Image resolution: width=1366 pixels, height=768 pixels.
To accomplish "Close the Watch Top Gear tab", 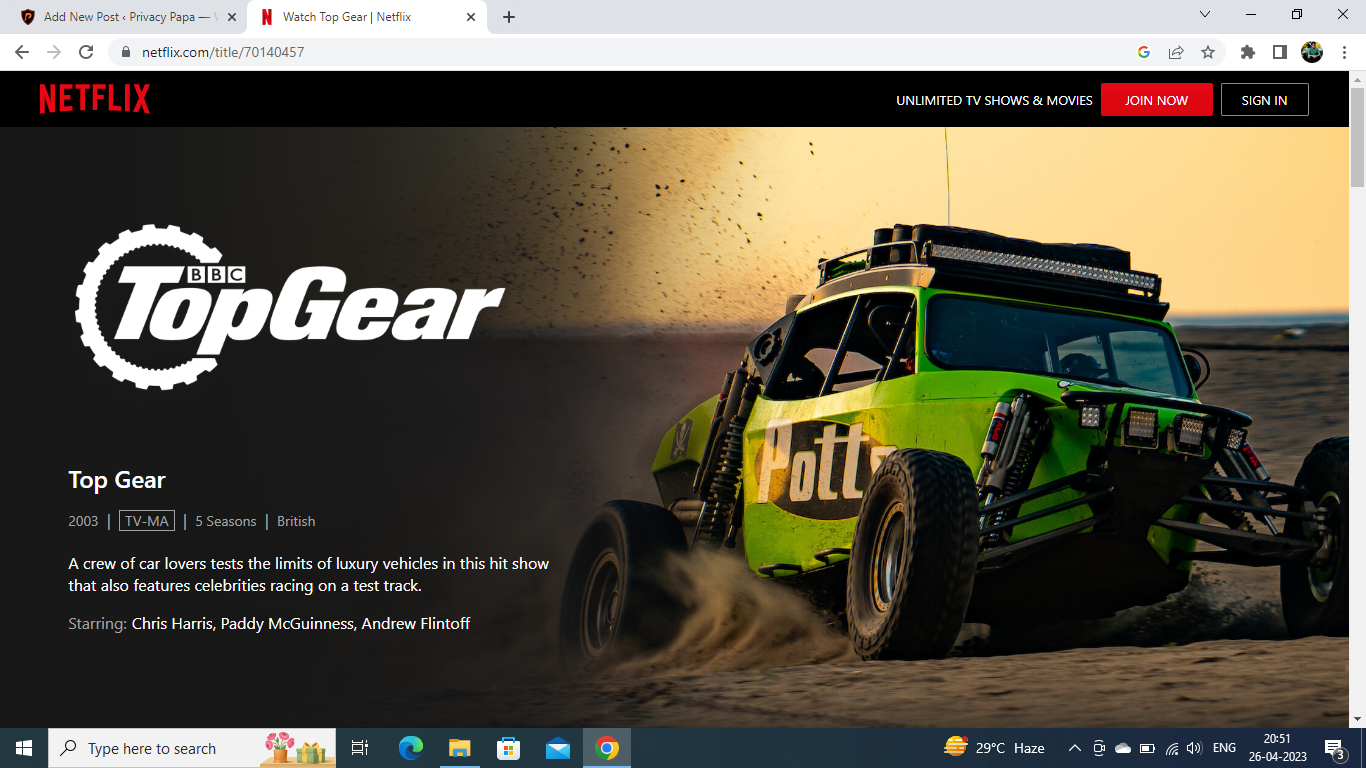I will pyautogui.click(x=471, y=17).
